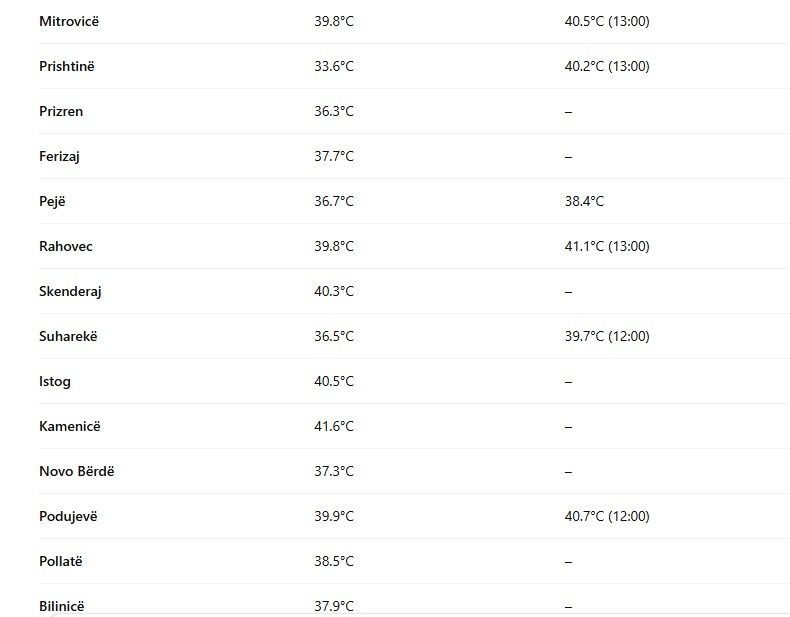This screenshot has height=617, width=790.
Task: Select the Suharekë row label
Action: (x=68, y=336)
